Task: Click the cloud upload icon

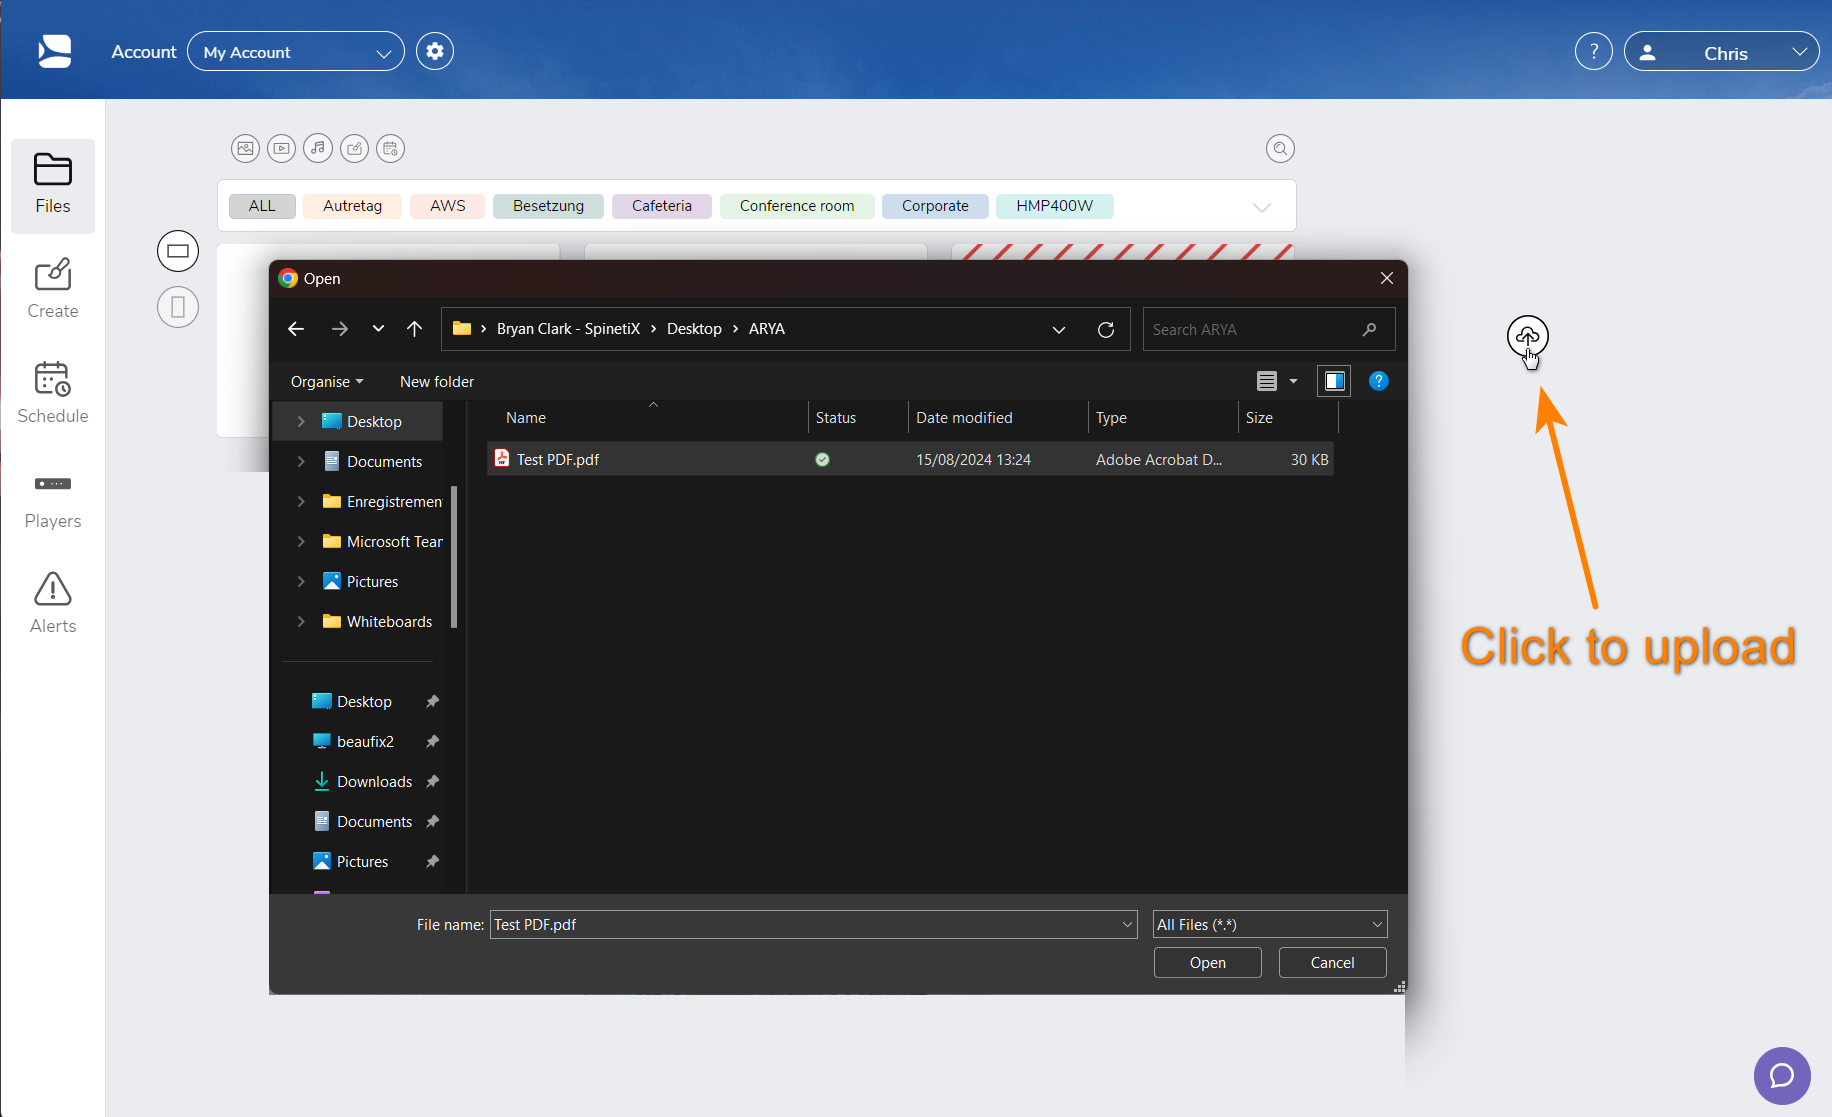Action: point(1528,336)
